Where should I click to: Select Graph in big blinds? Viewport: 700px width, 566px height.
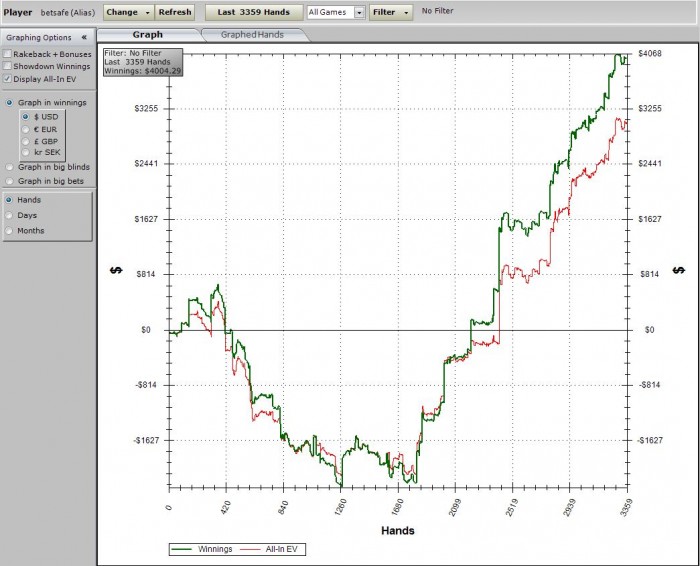[9, 167]
